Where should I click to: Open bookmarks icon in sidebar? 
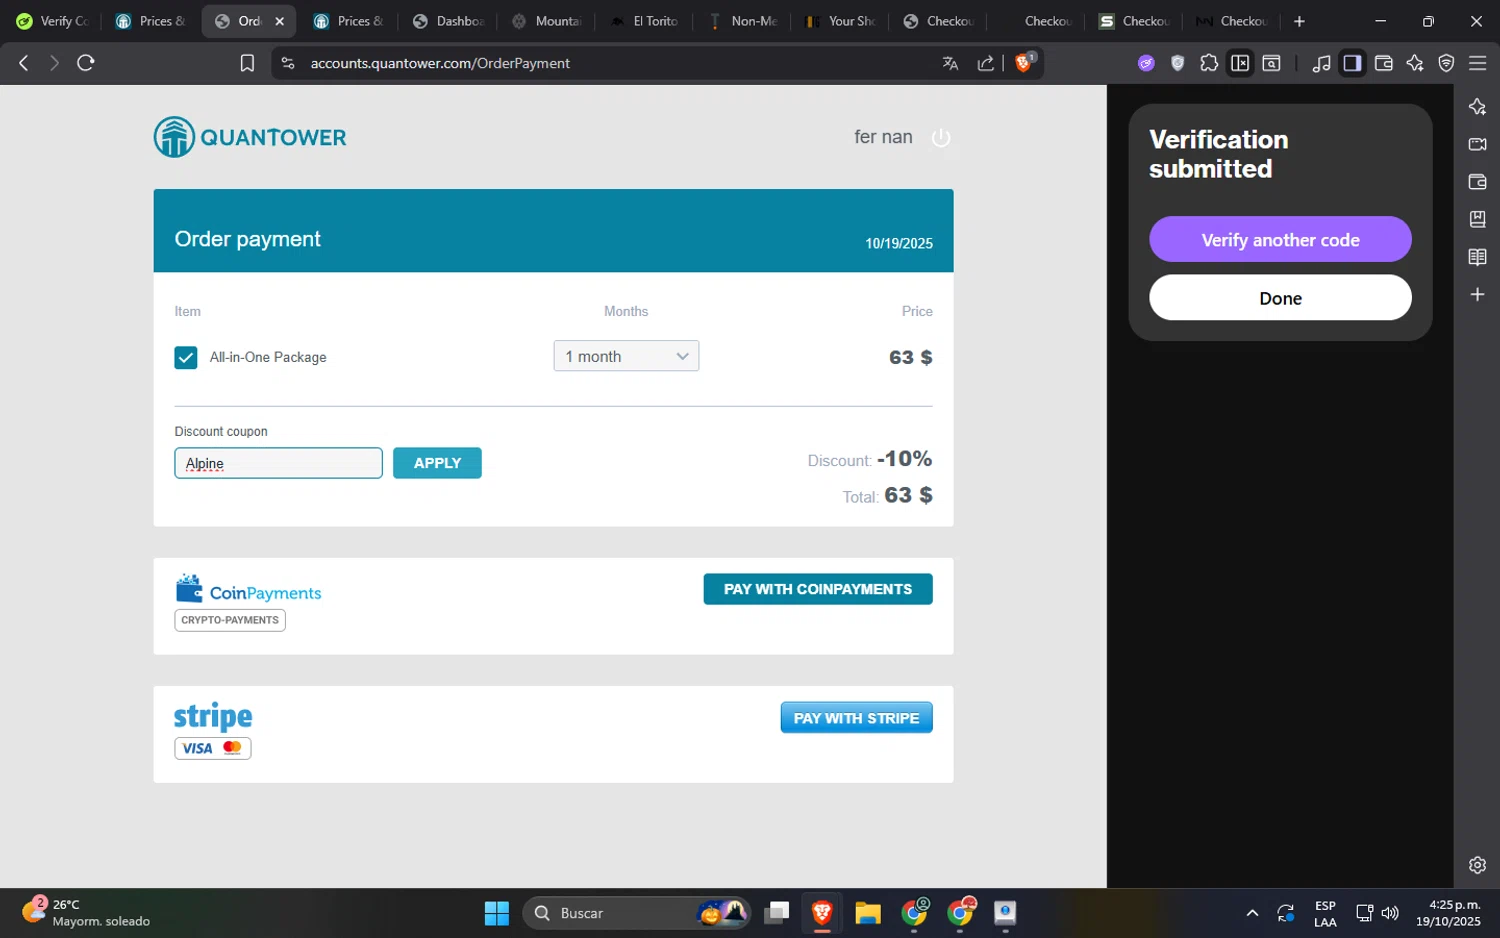(1477, 219)
